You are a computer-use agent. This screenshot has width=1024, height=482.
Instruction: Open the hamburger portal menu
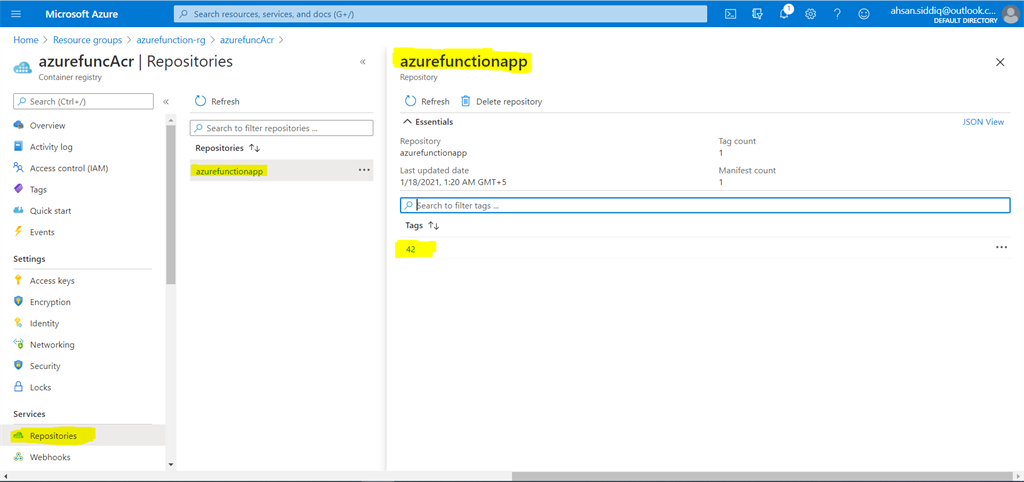16,14
